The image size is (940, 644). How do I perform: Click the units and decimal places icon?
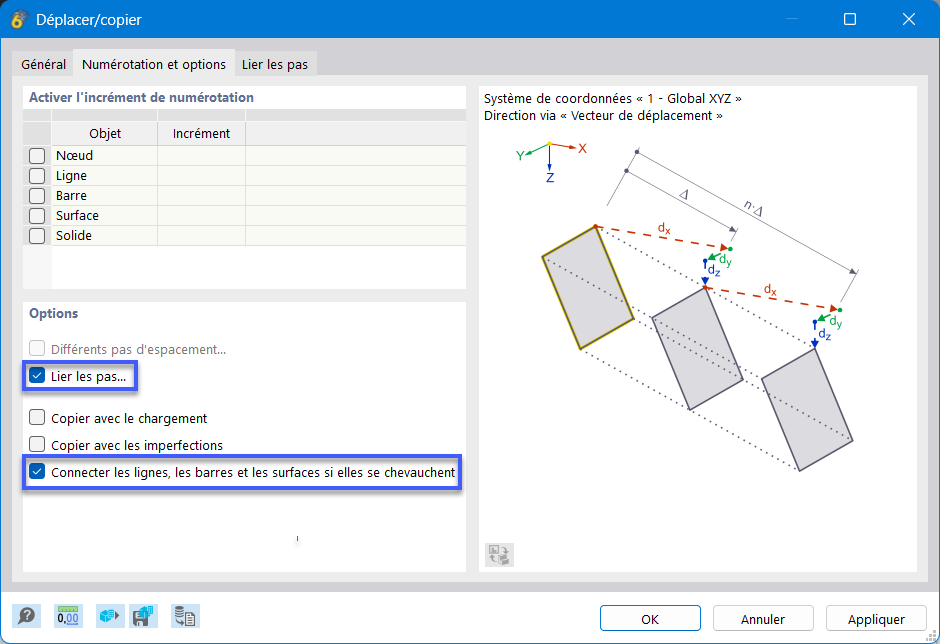click(x=68, y=616)
